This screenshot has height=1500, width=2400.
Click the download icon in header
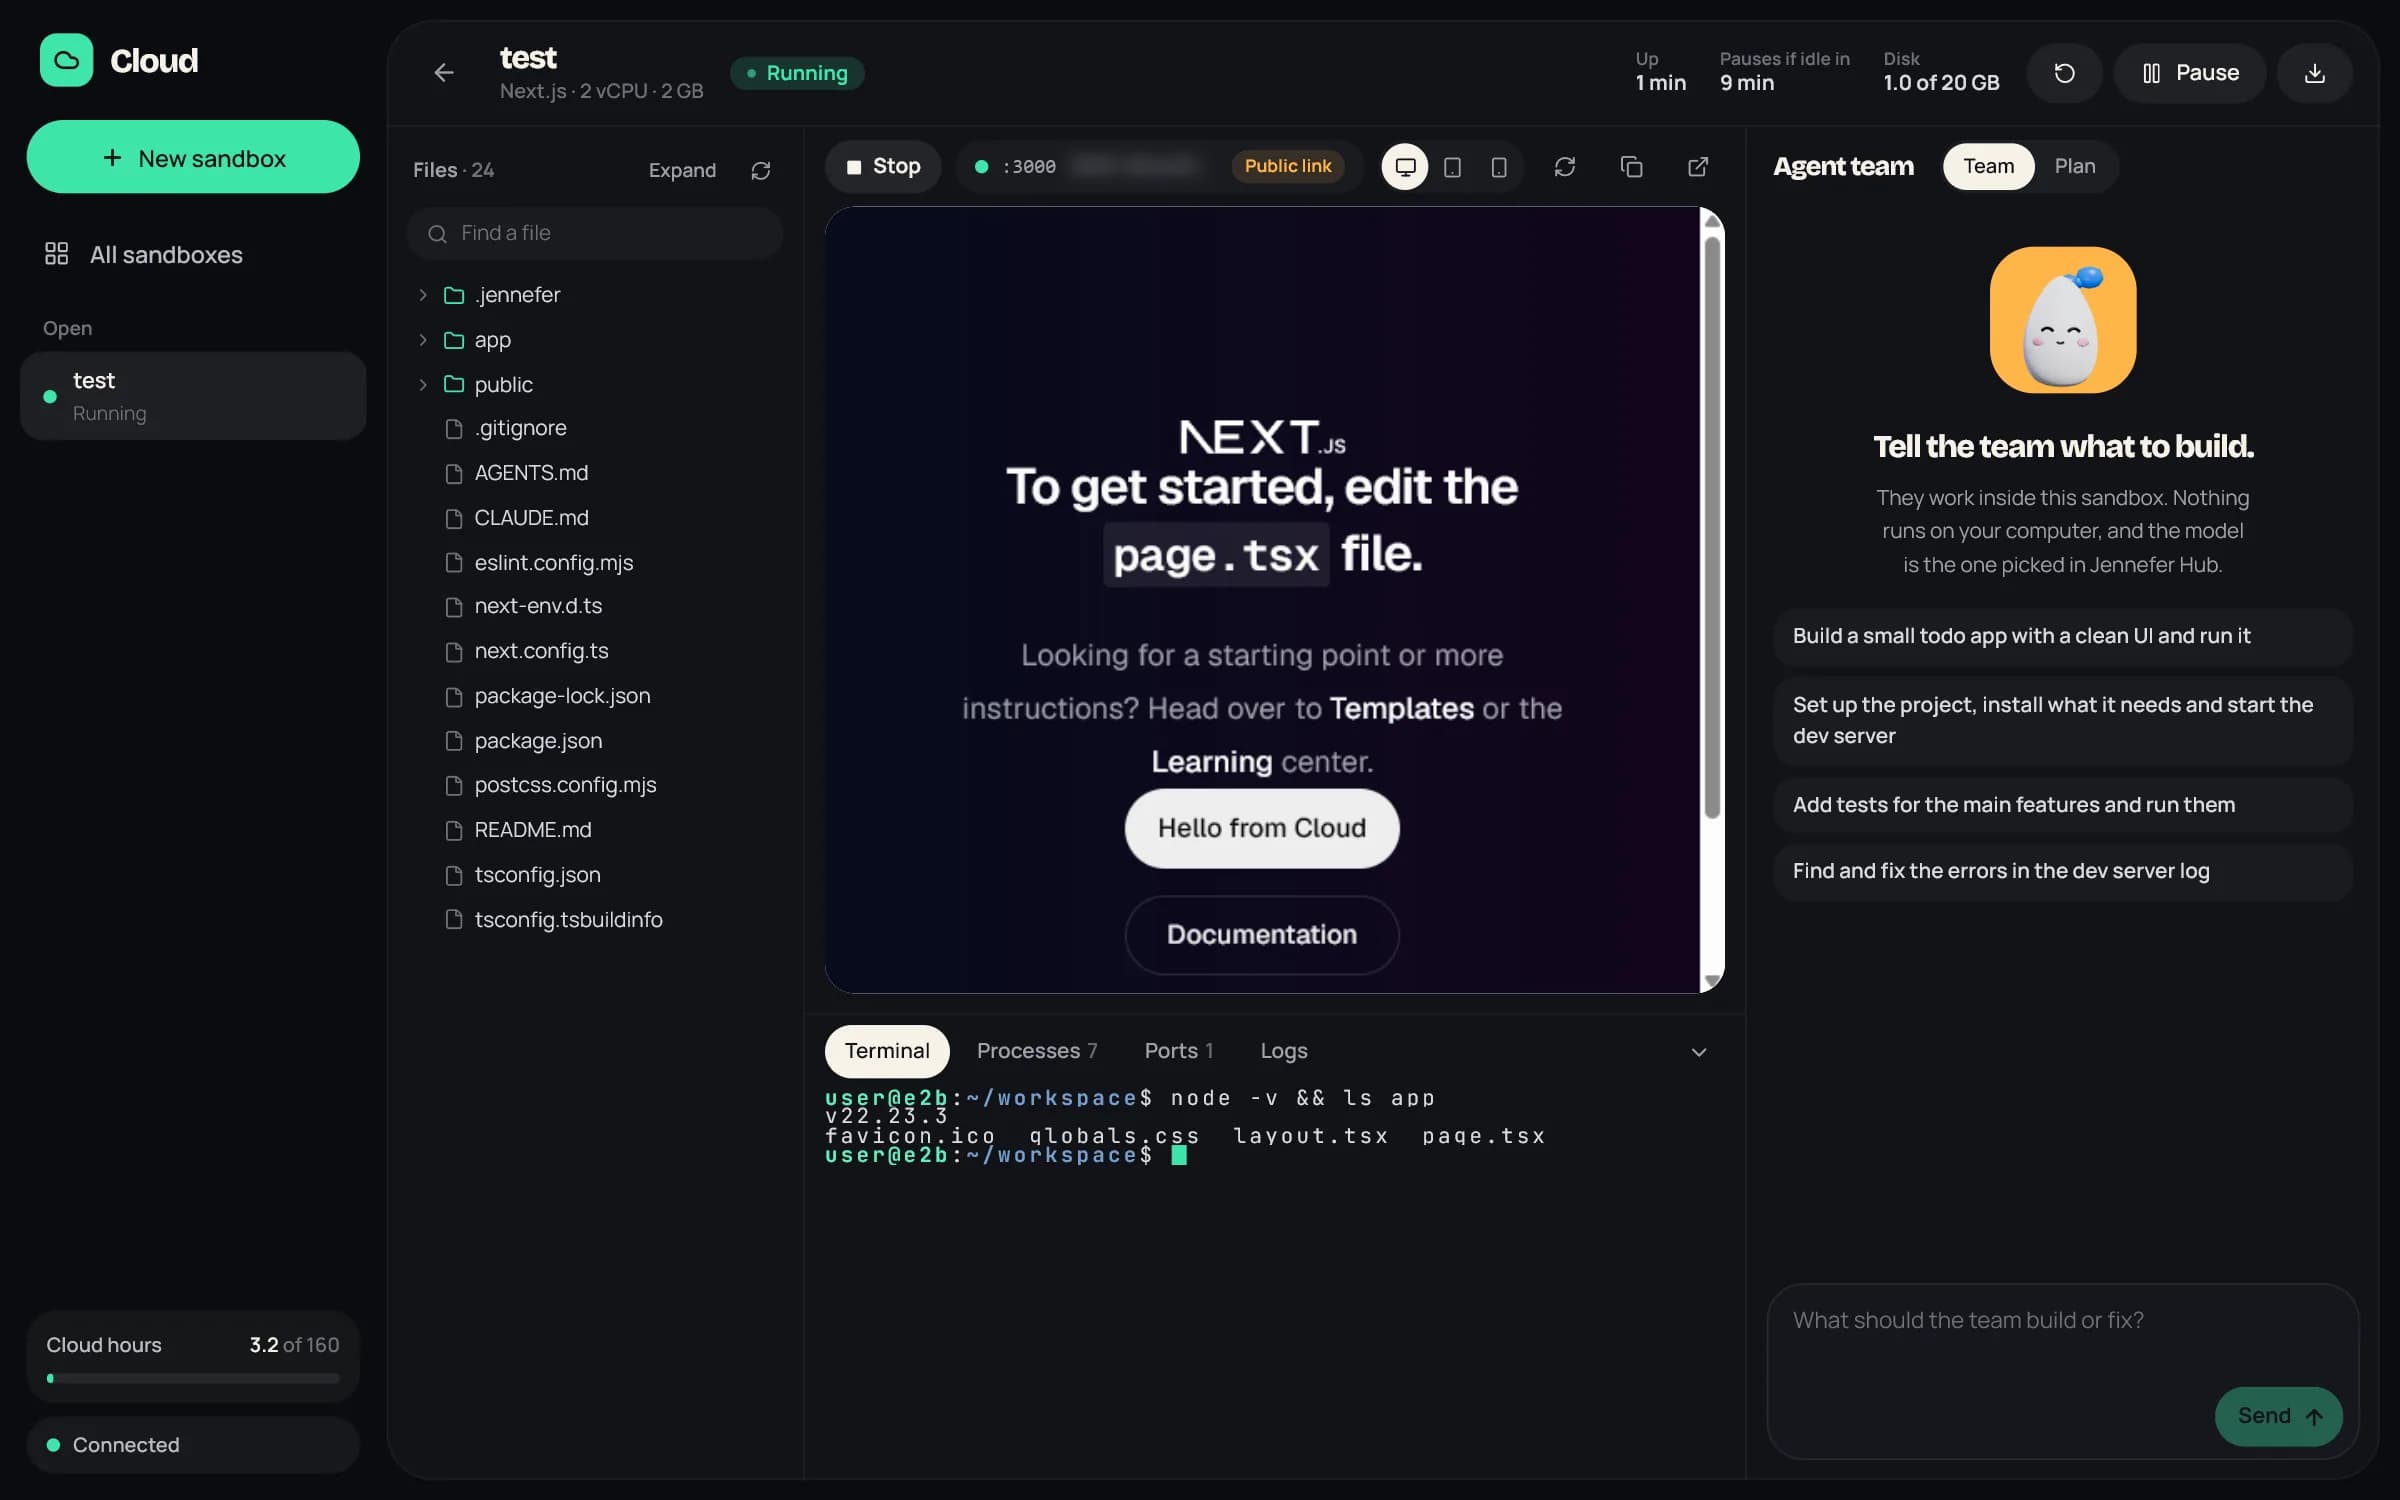(x=2314, y=73)
